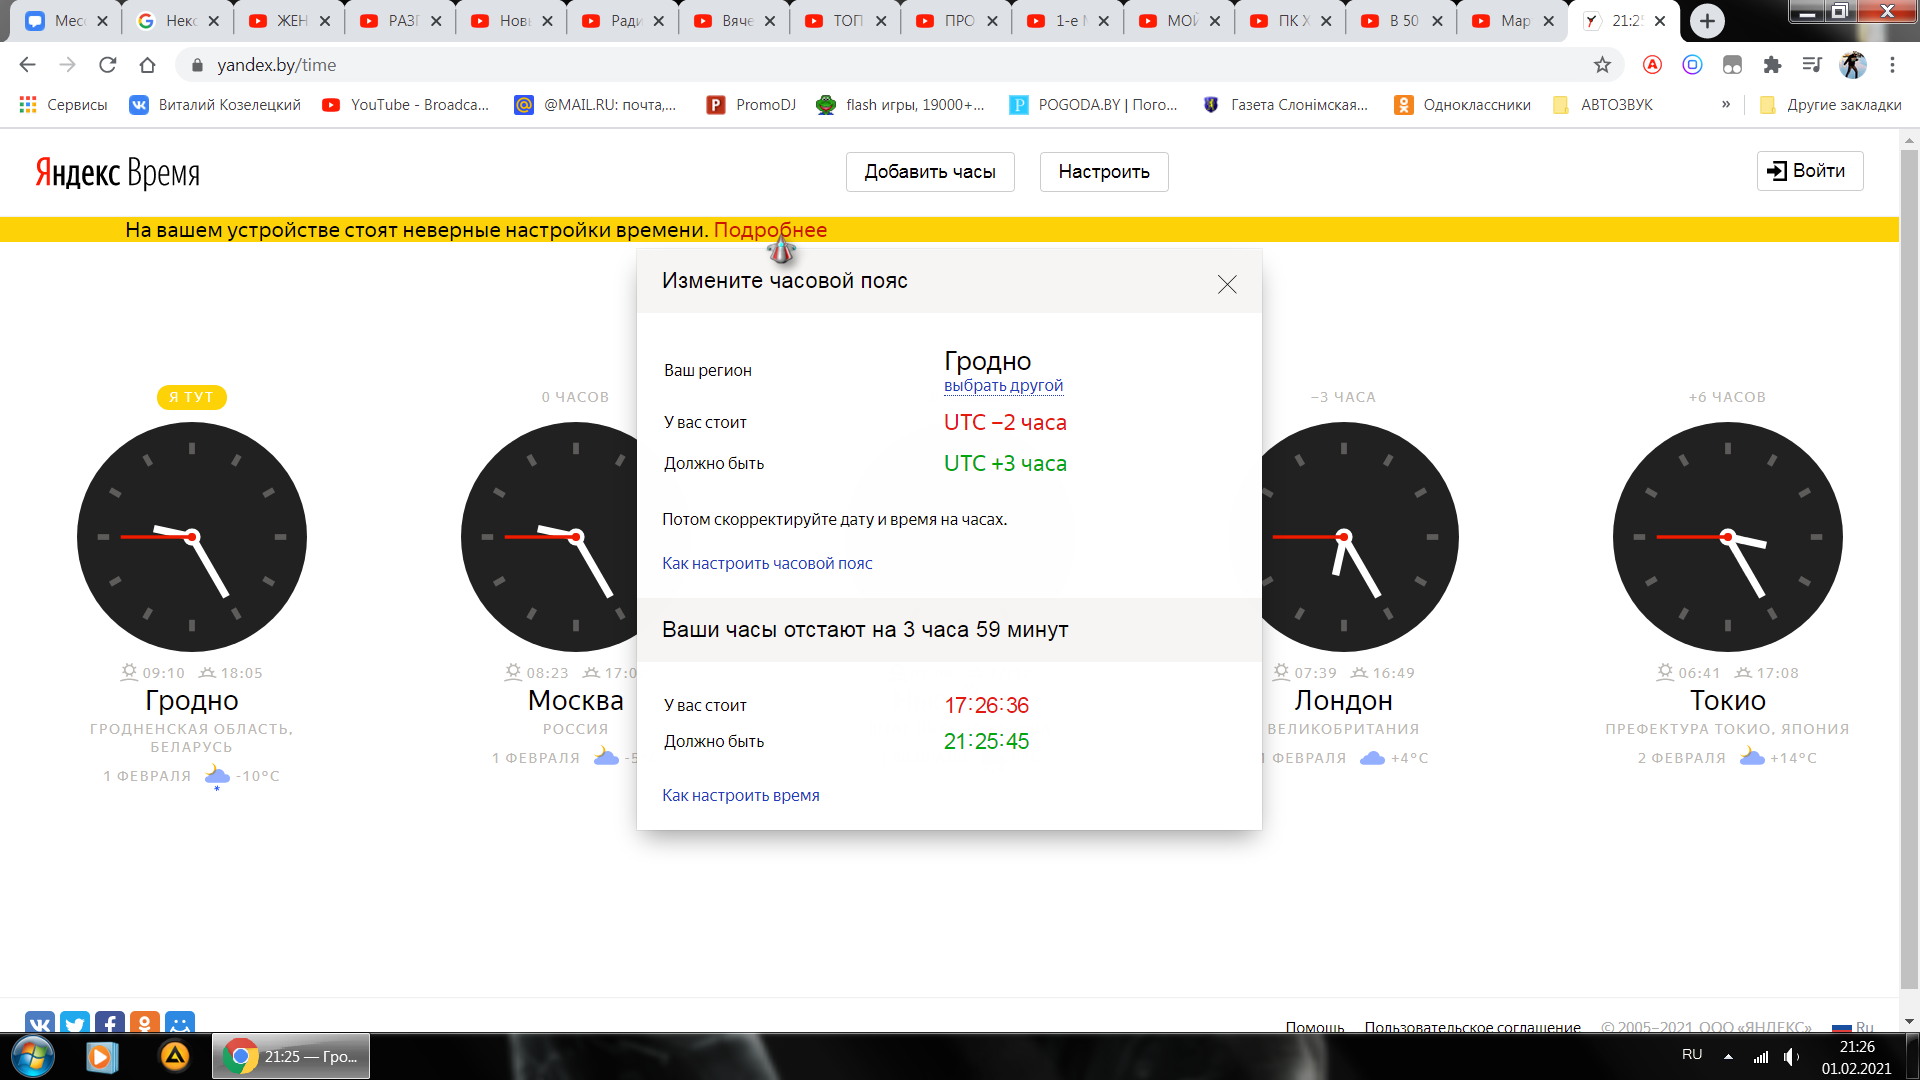Click Настроить button
The image size is (1920, 1080).
click(1104, 172)
